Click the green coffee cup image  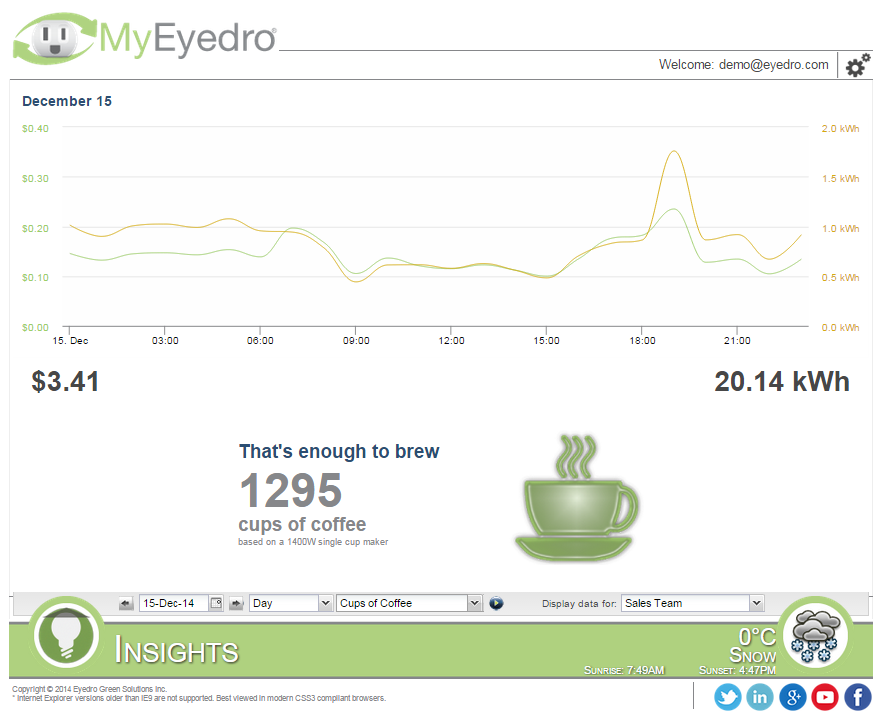(577, 498)
